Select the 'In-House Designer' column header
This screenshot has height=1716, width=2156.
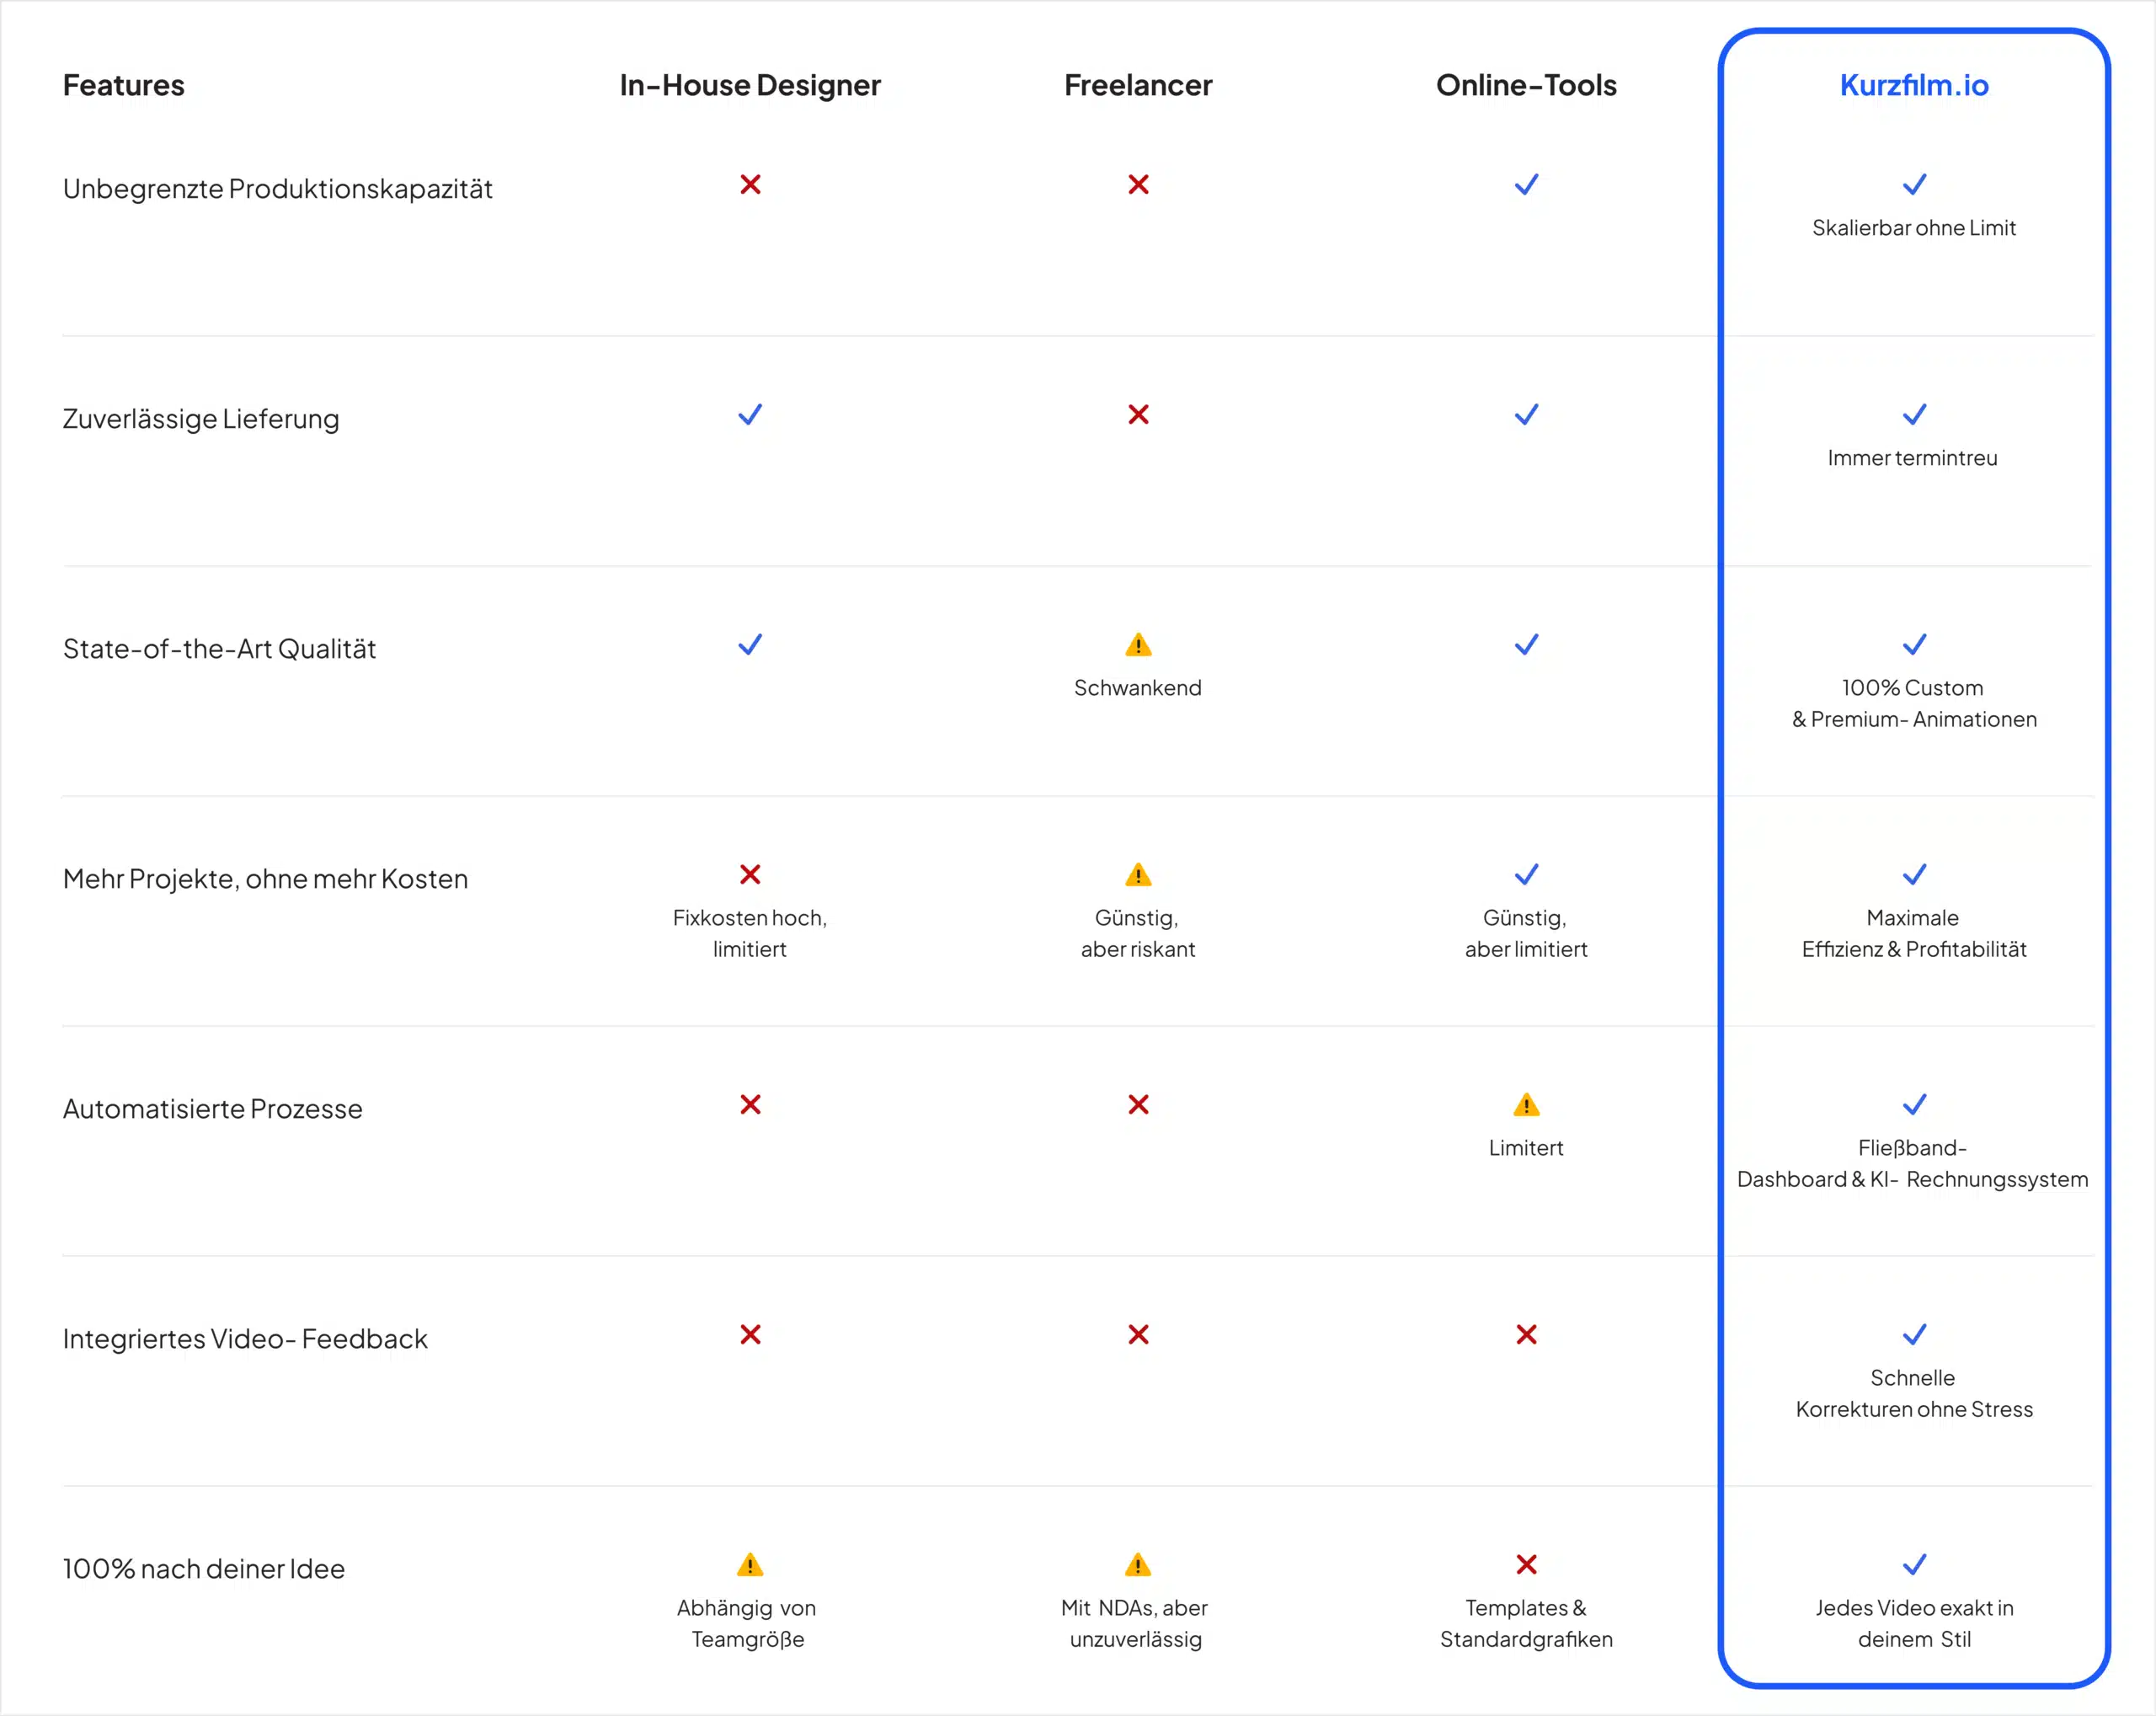(750, 86)
